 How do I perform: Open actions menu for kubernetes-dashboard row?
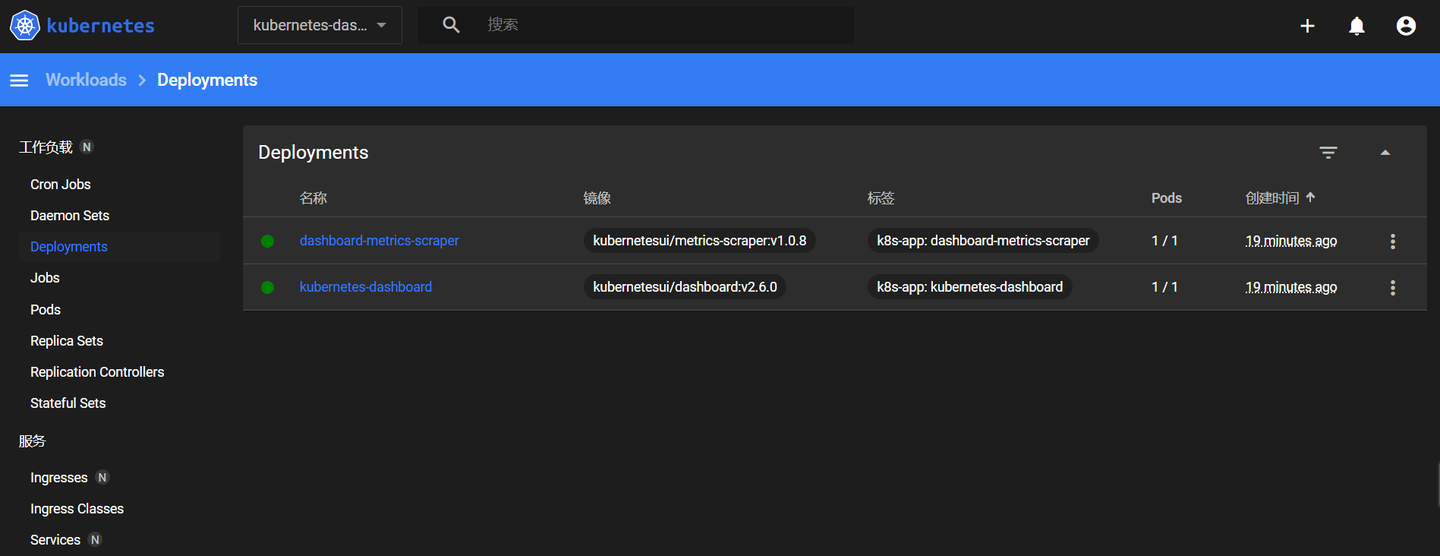click(x=1393, y=287)
